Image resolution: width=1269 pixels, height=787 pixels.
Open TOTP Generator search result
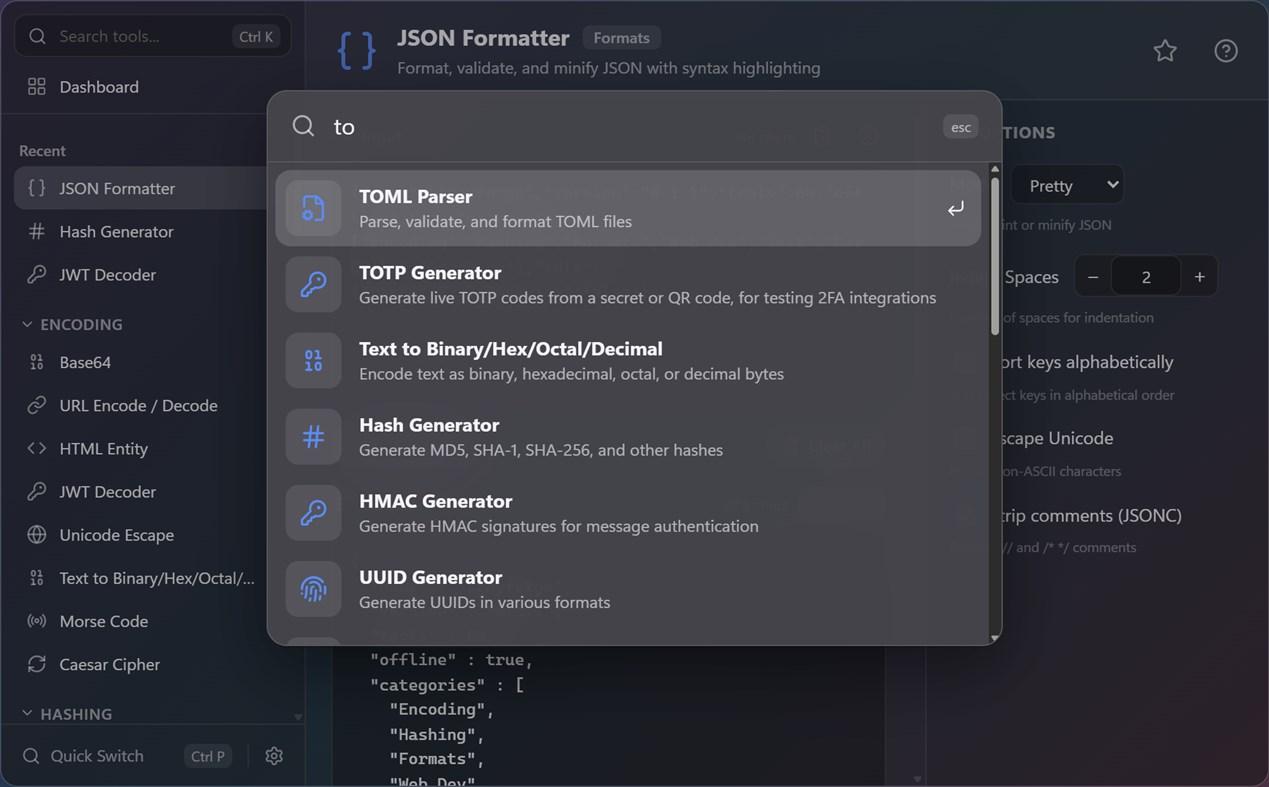pyautogui.click(x=628, y=284)
